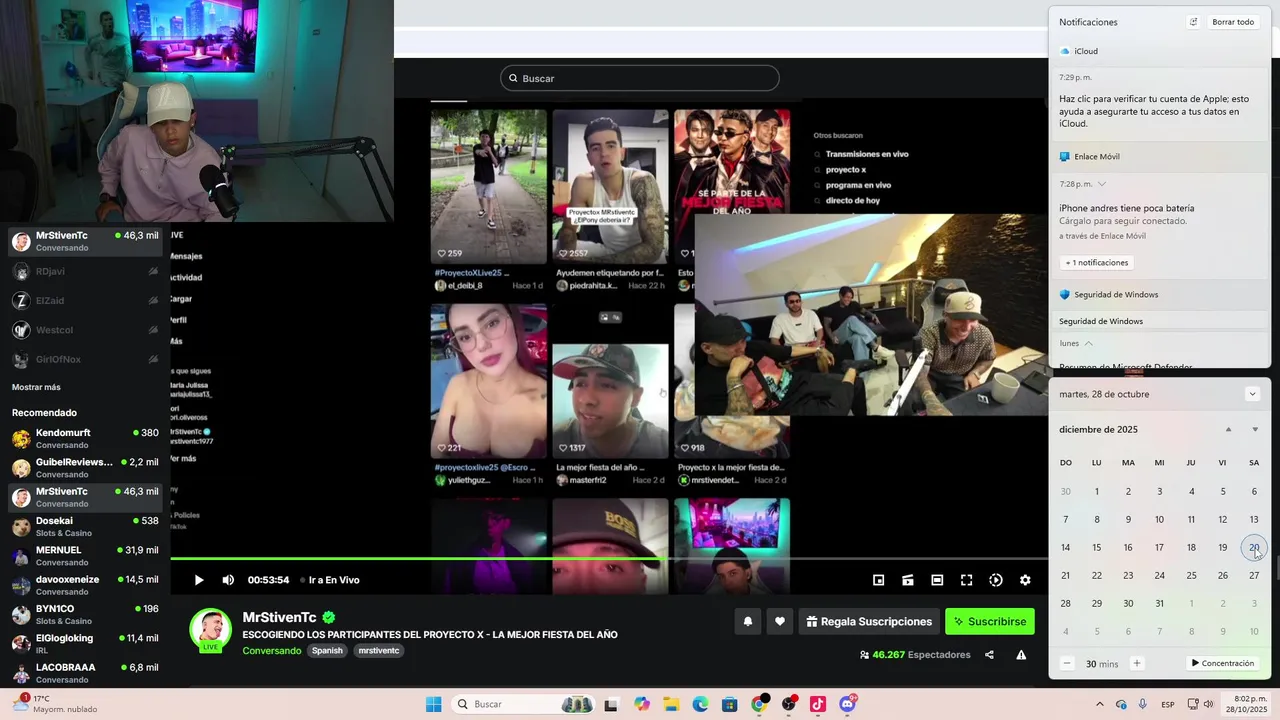The width and height of the screenshot is (1280, 720).
Task: Collapse the lunes notifications group chevron
Action: point(1088,343)
